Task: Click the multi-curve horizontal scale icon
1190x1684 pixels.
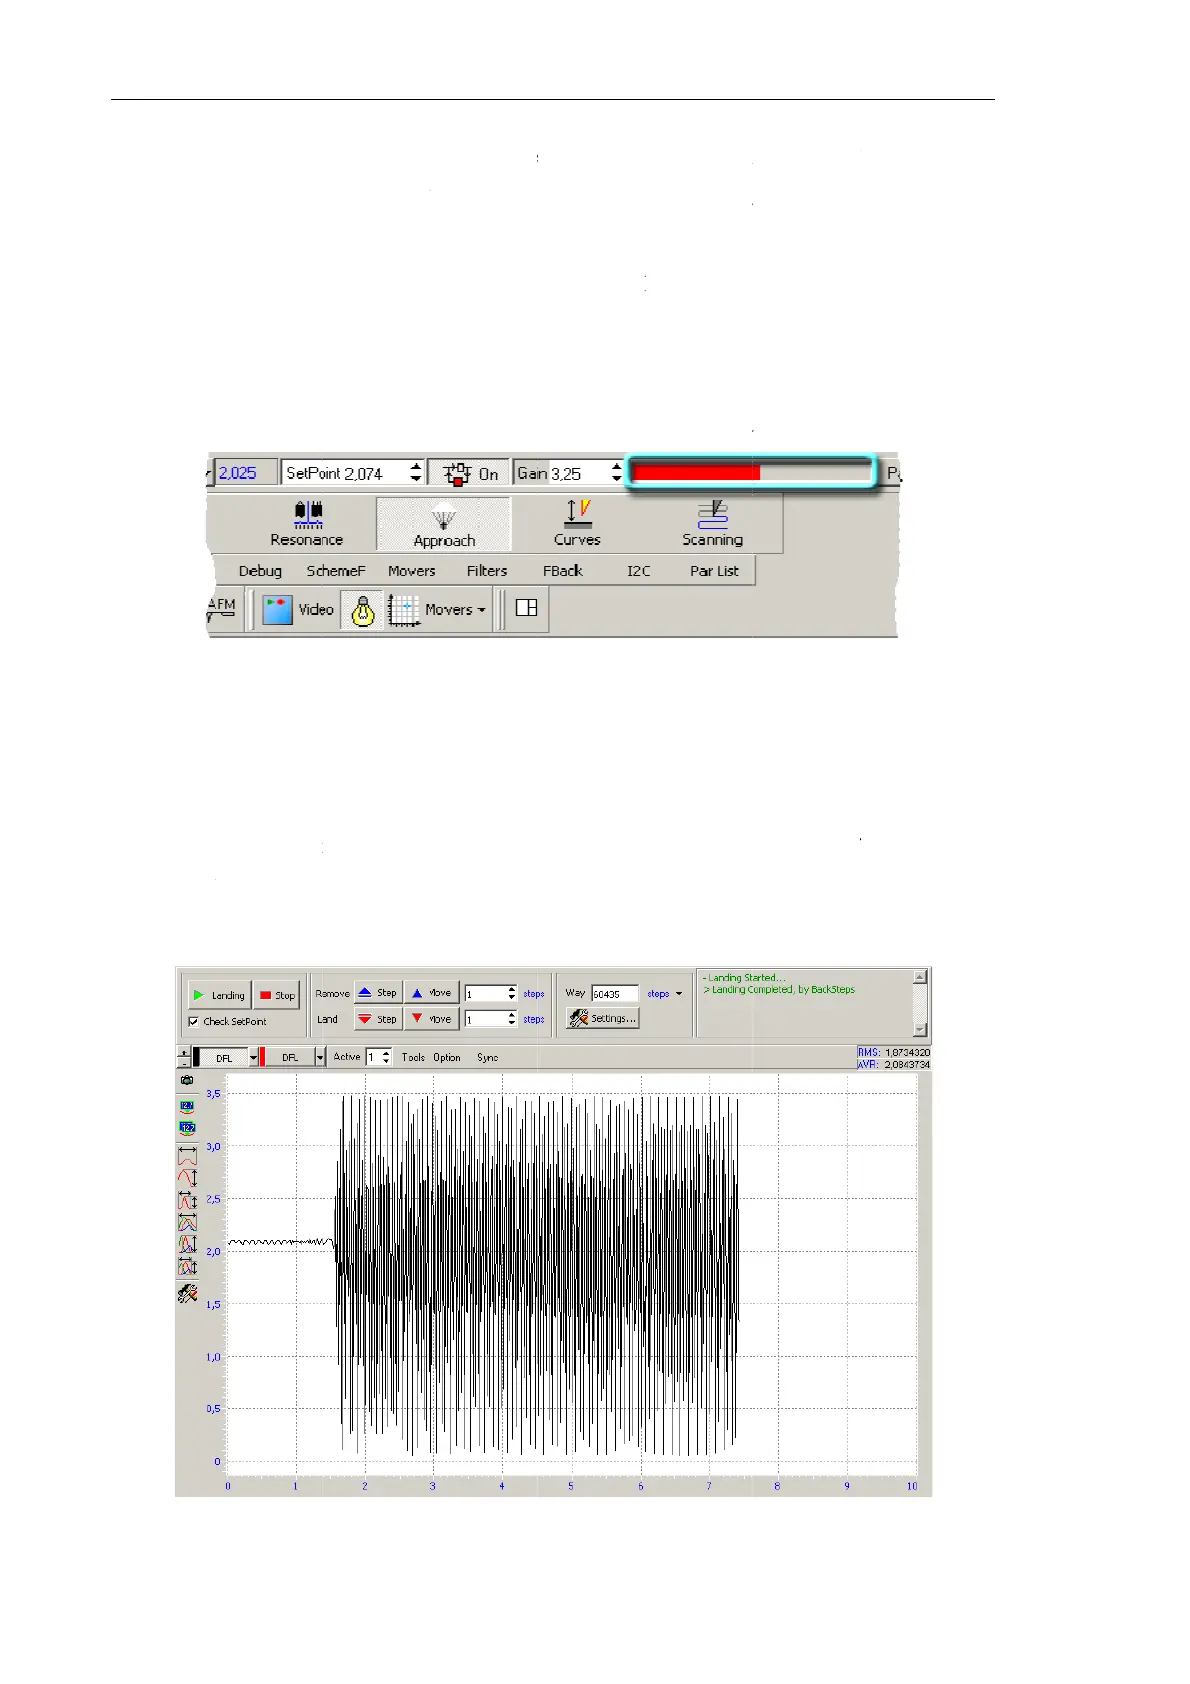Action: pyautogui.click(x=187, y=1222)
